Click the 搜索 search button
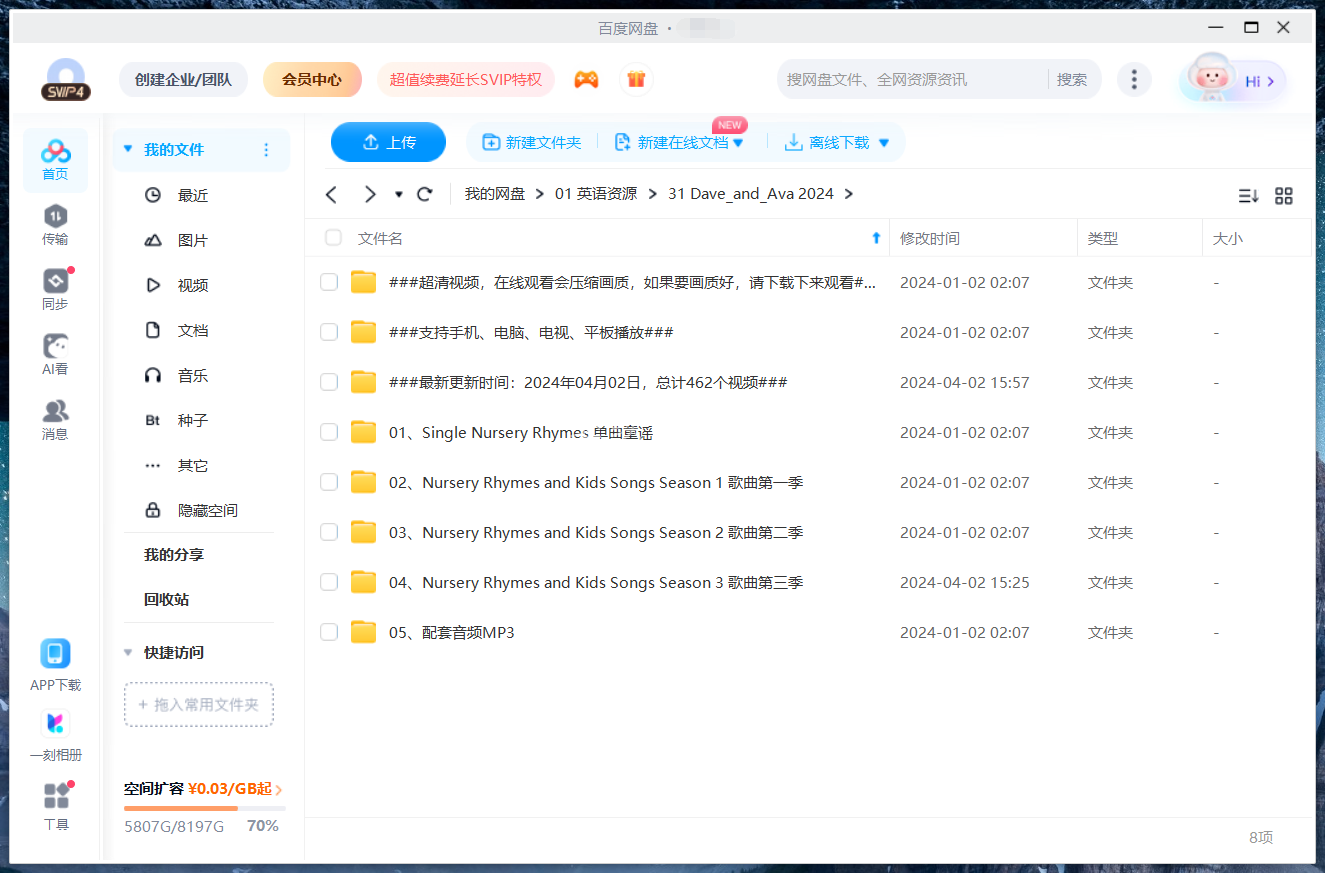Screen dimensions: 1325x873 tap(1072, 80)
